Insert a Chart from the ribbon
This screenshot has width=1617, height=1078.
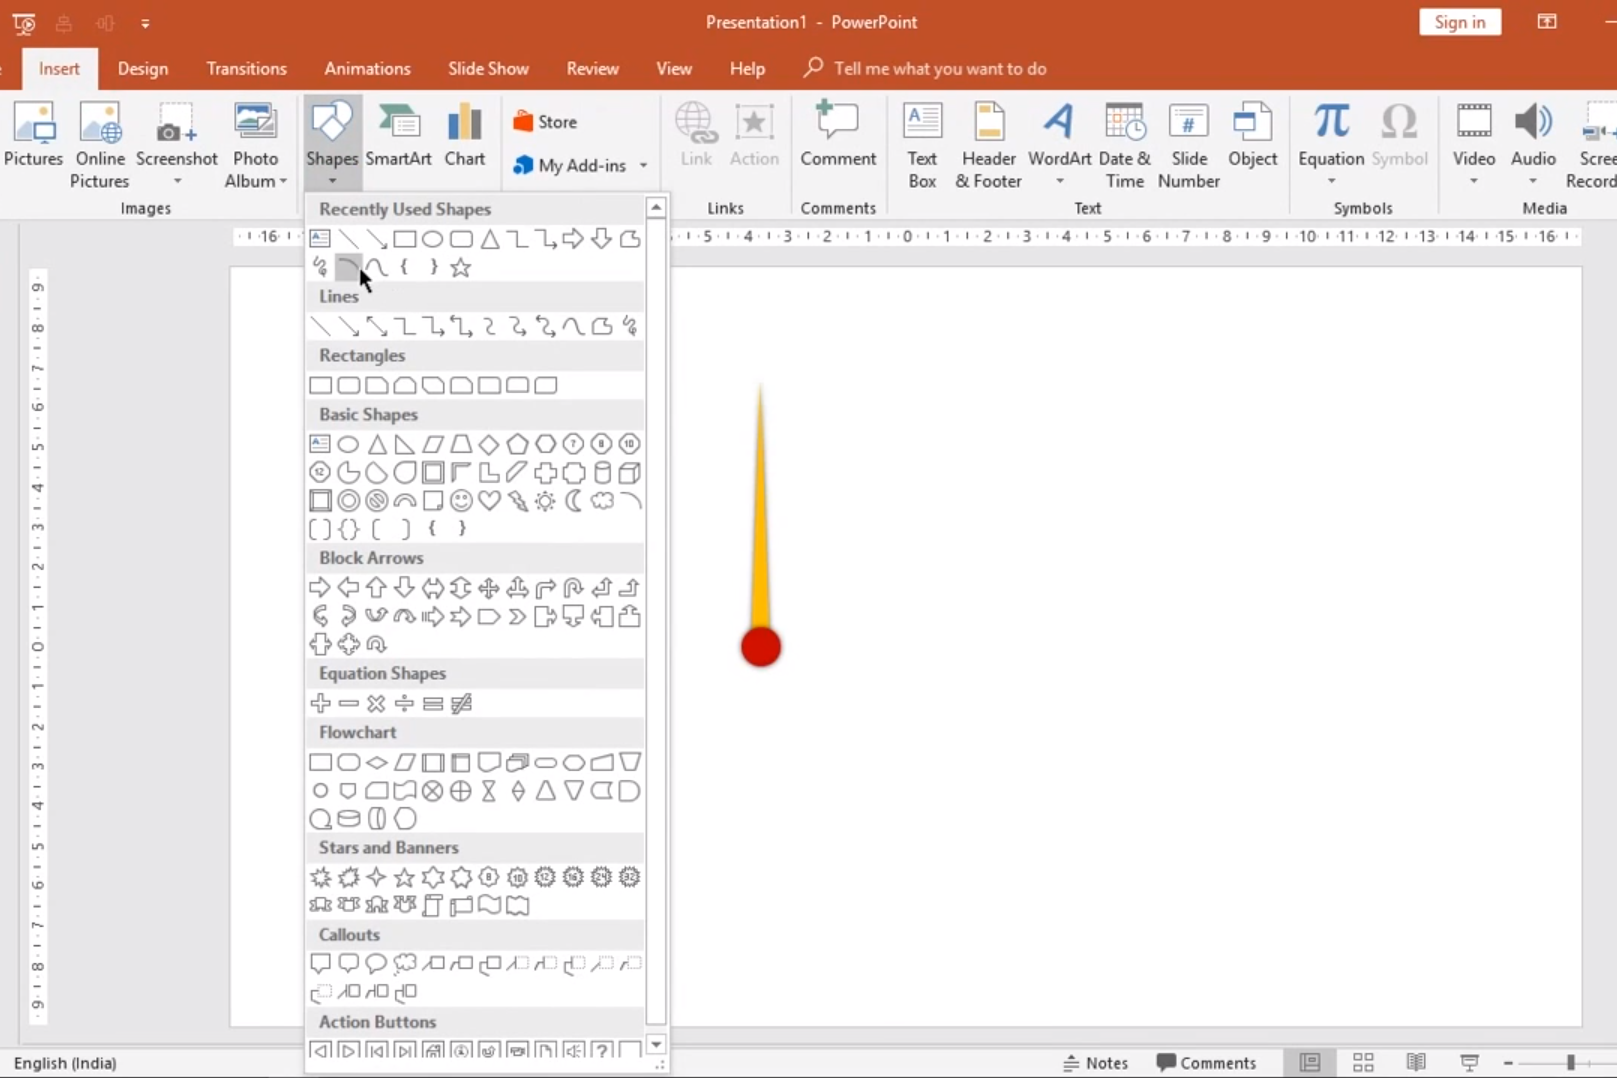(464, 135)
